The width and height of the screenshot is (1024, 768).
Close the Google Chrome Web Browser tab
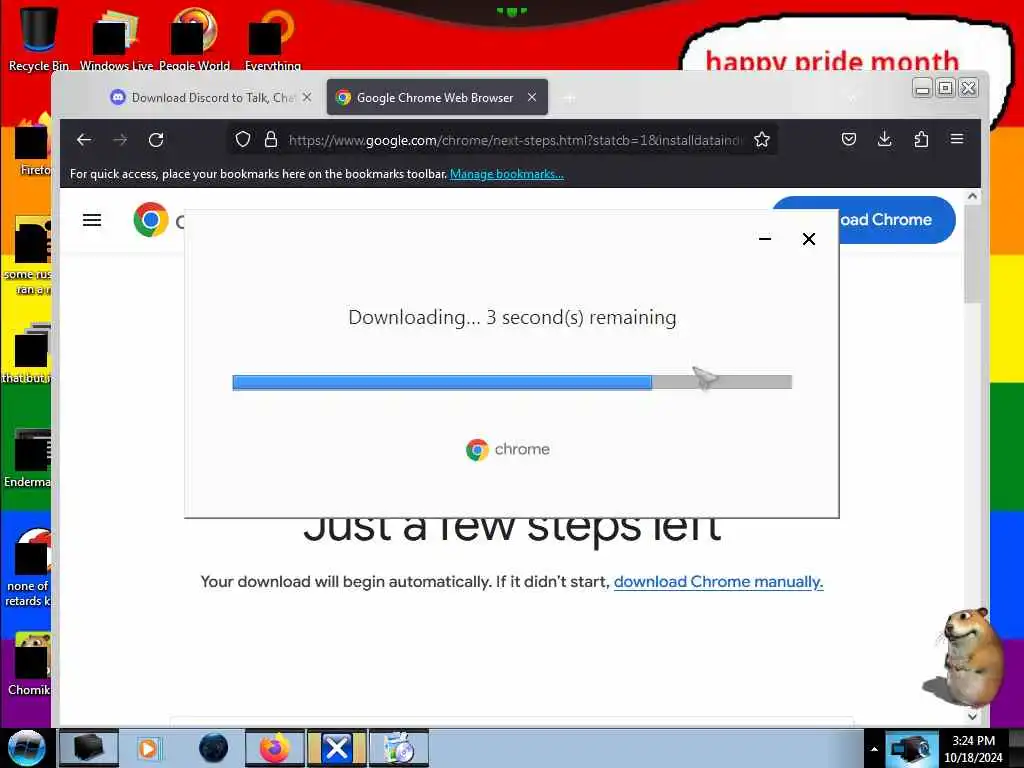point(532,97)
